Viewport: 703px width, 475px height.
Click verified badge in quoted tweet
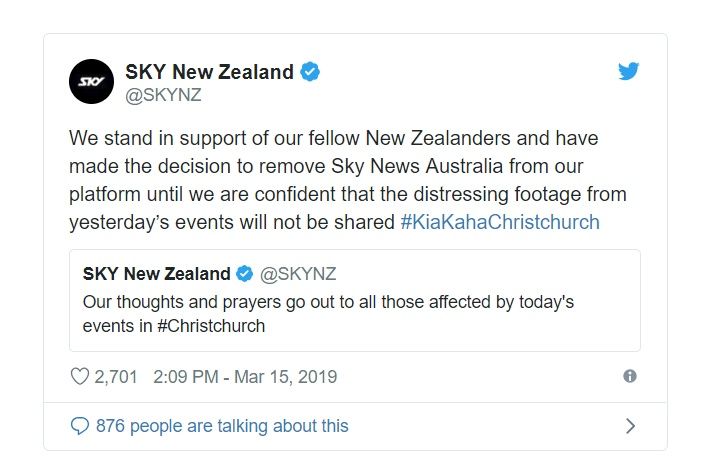tap(245, 273)
